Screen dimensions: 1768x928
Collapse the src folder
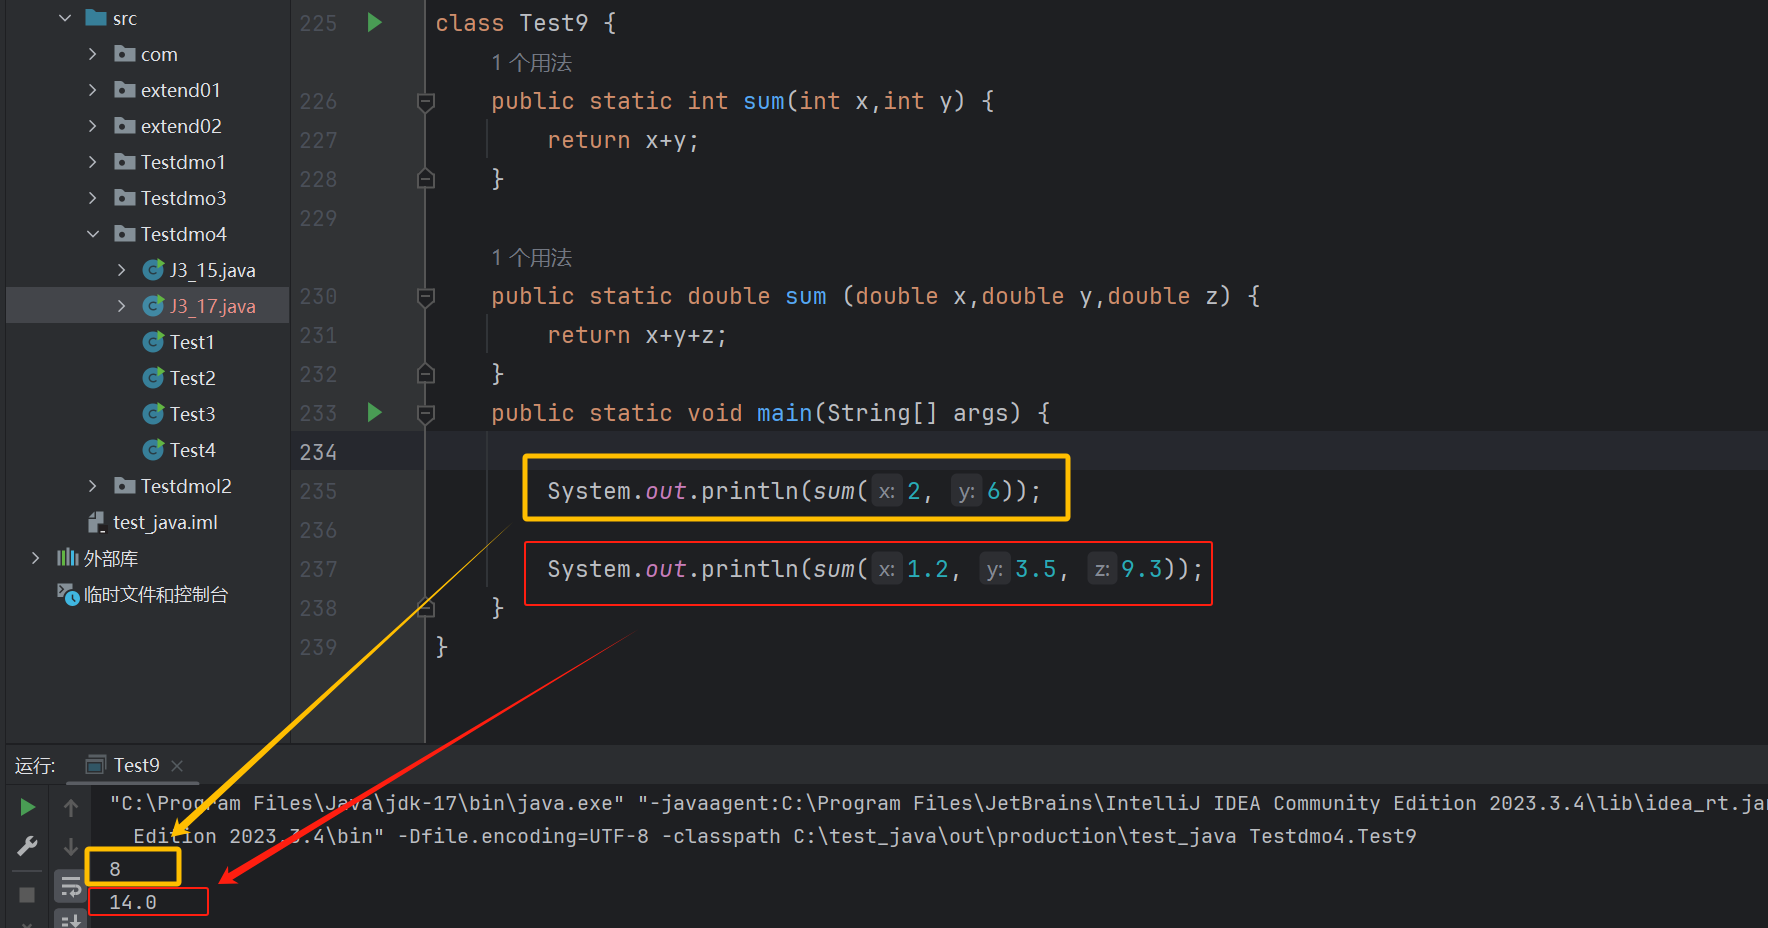pos(65,18)
